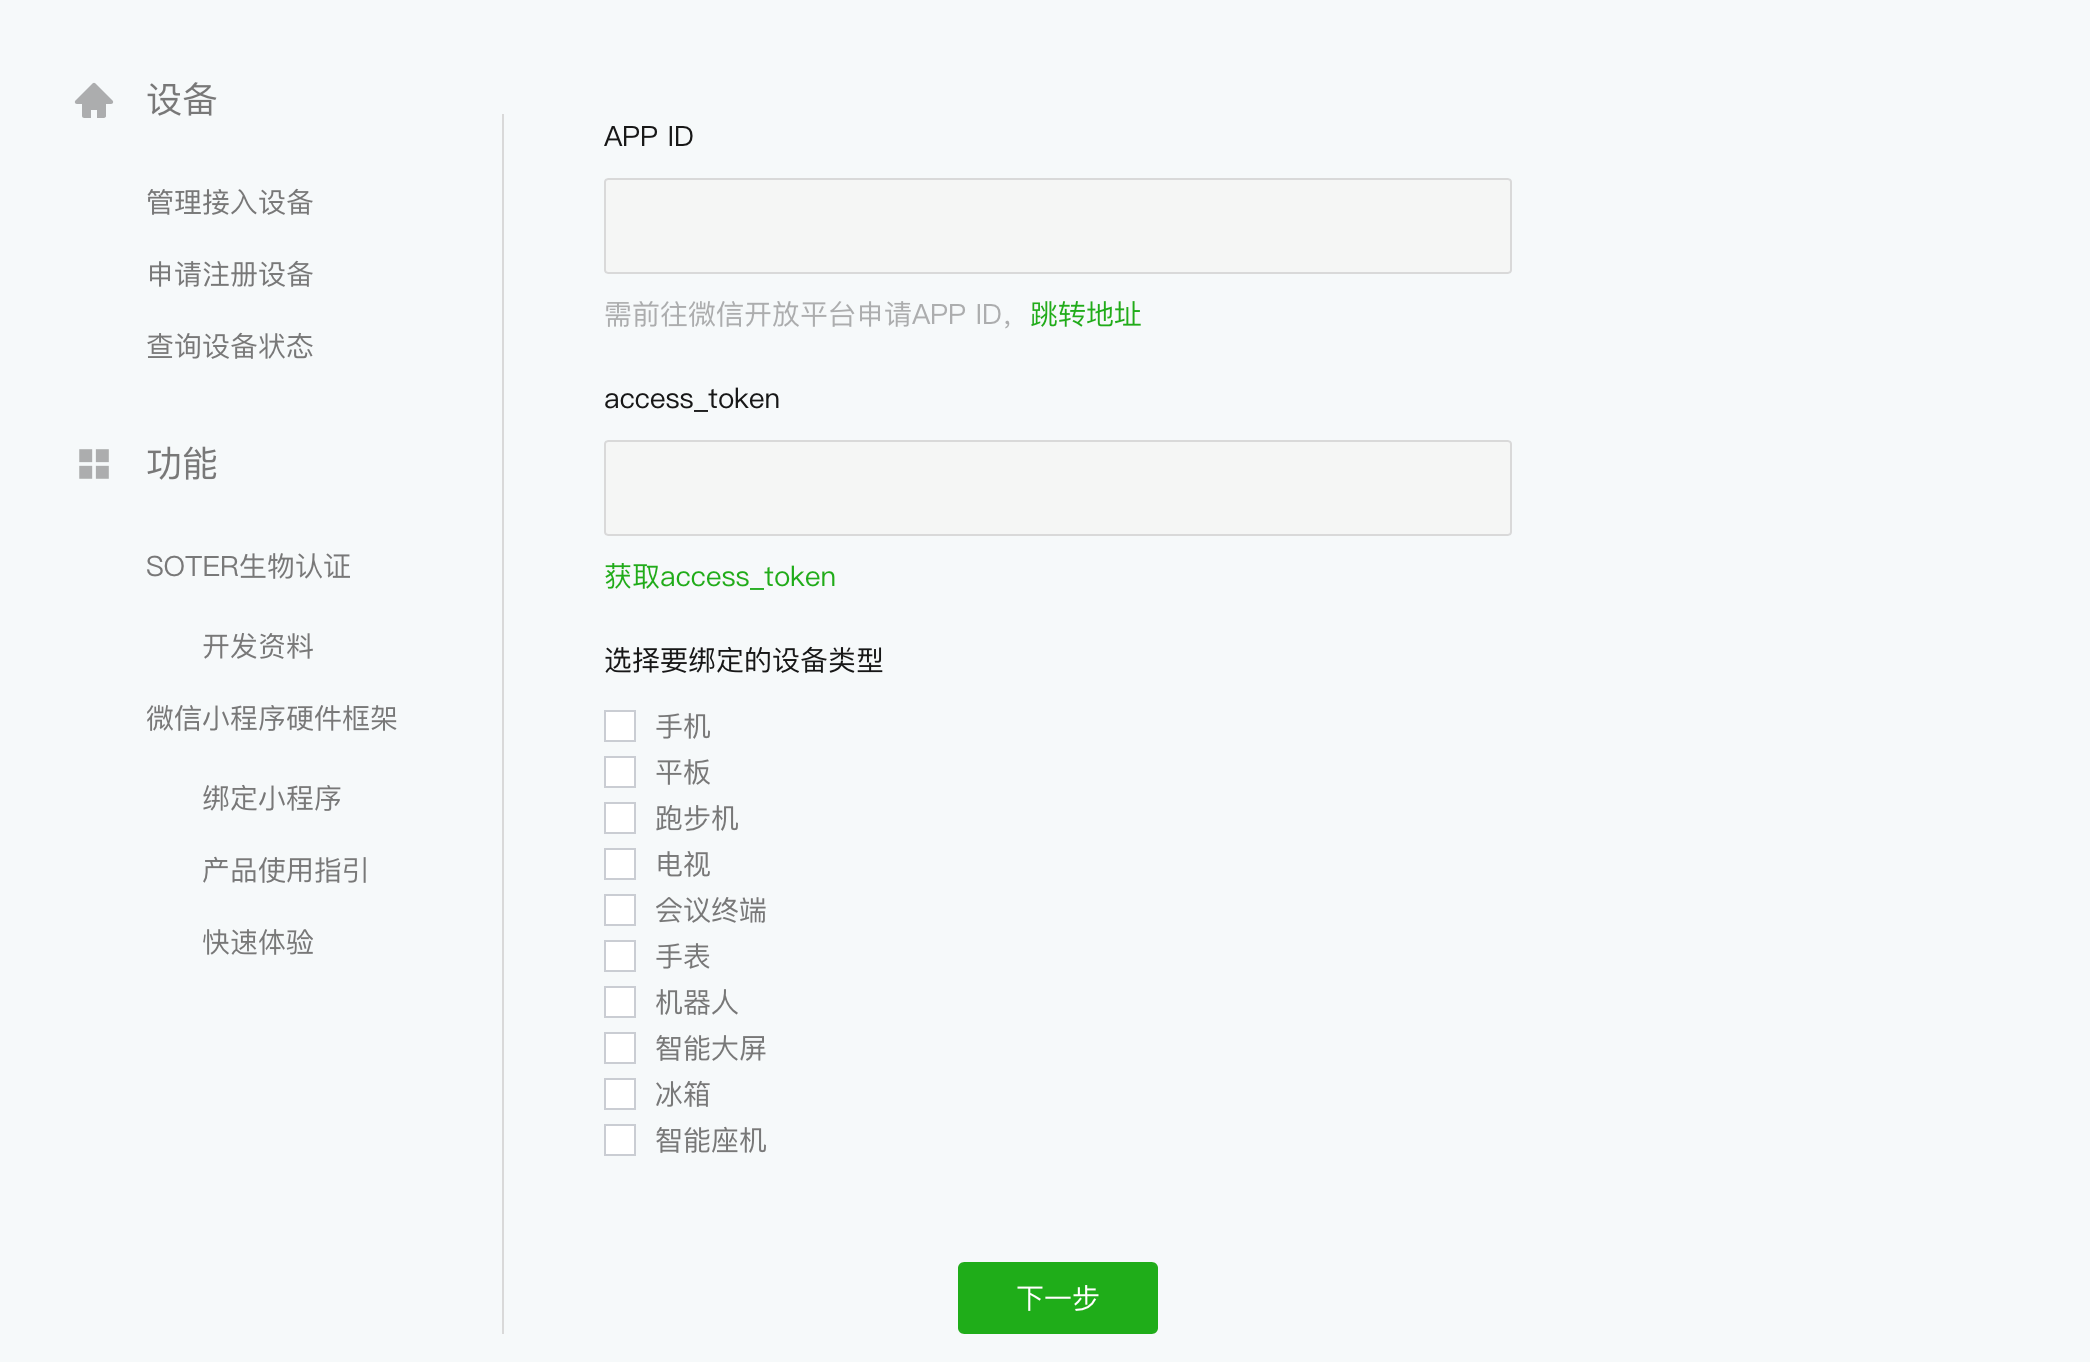Screen dimensions: 2090x1362
Task: Tick the 机器人 checkbox
Action: click(x=620, y=1002)
